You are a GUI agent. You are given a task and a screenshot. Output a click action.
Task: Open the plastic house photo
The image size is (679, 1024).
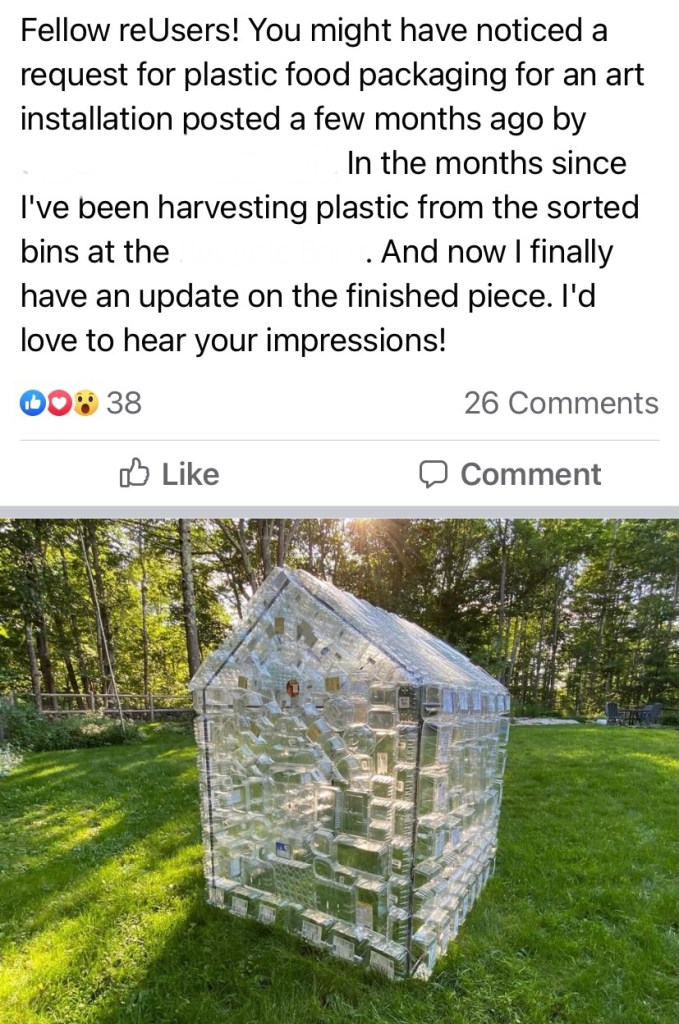point(340,770)
